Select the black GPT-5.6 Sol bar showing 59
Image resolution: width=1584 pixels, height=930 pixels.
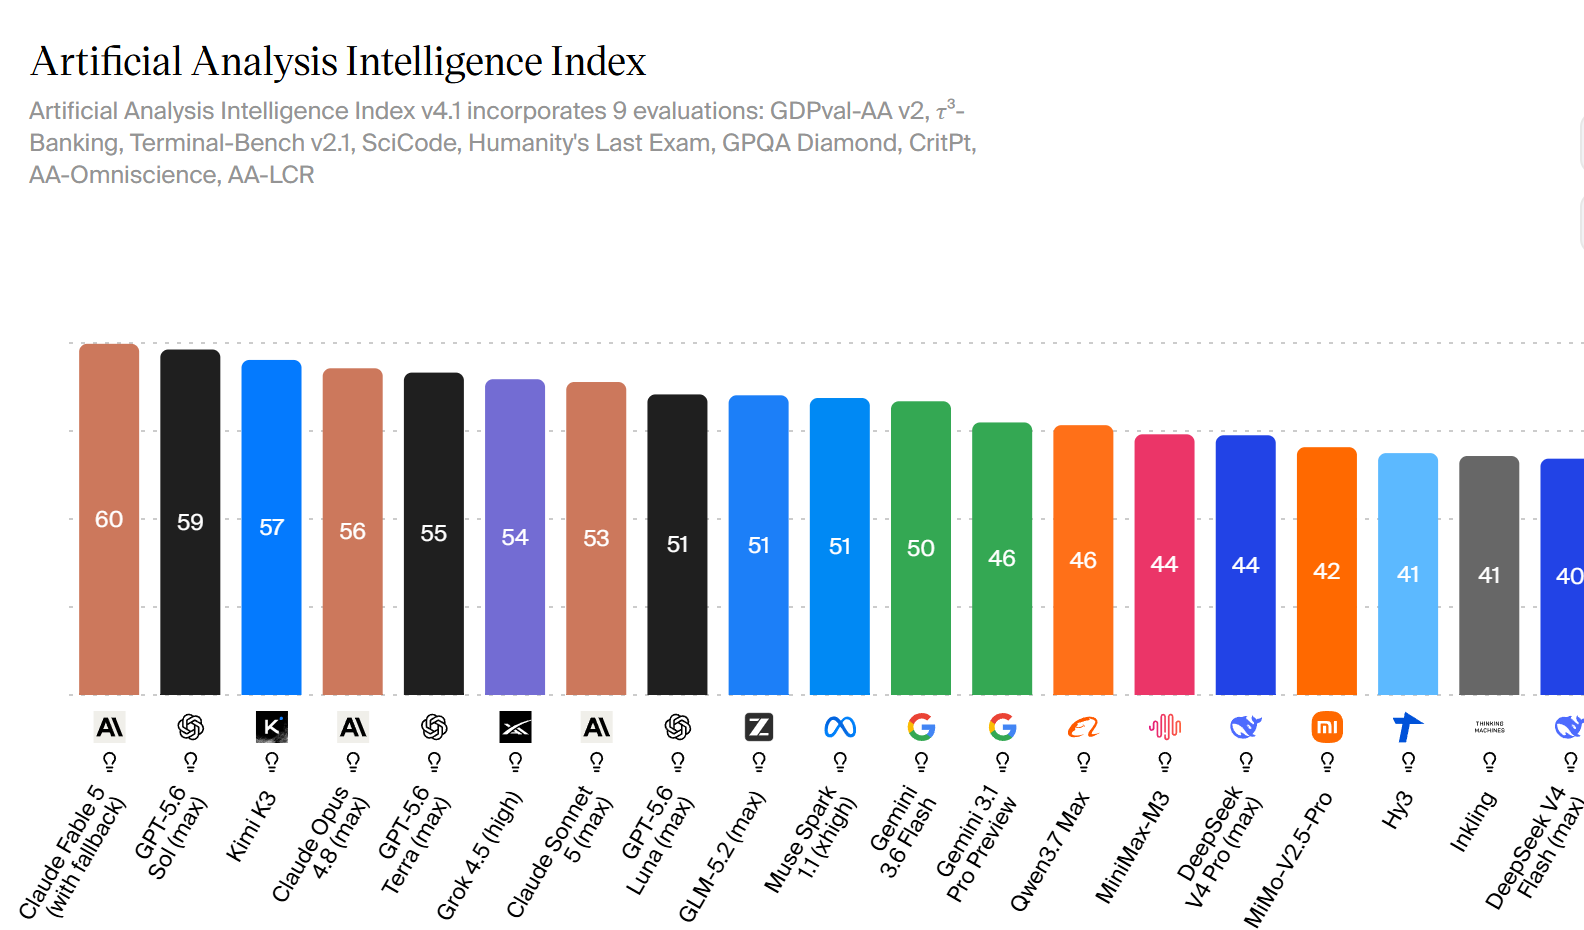click(x=190, y=522)
